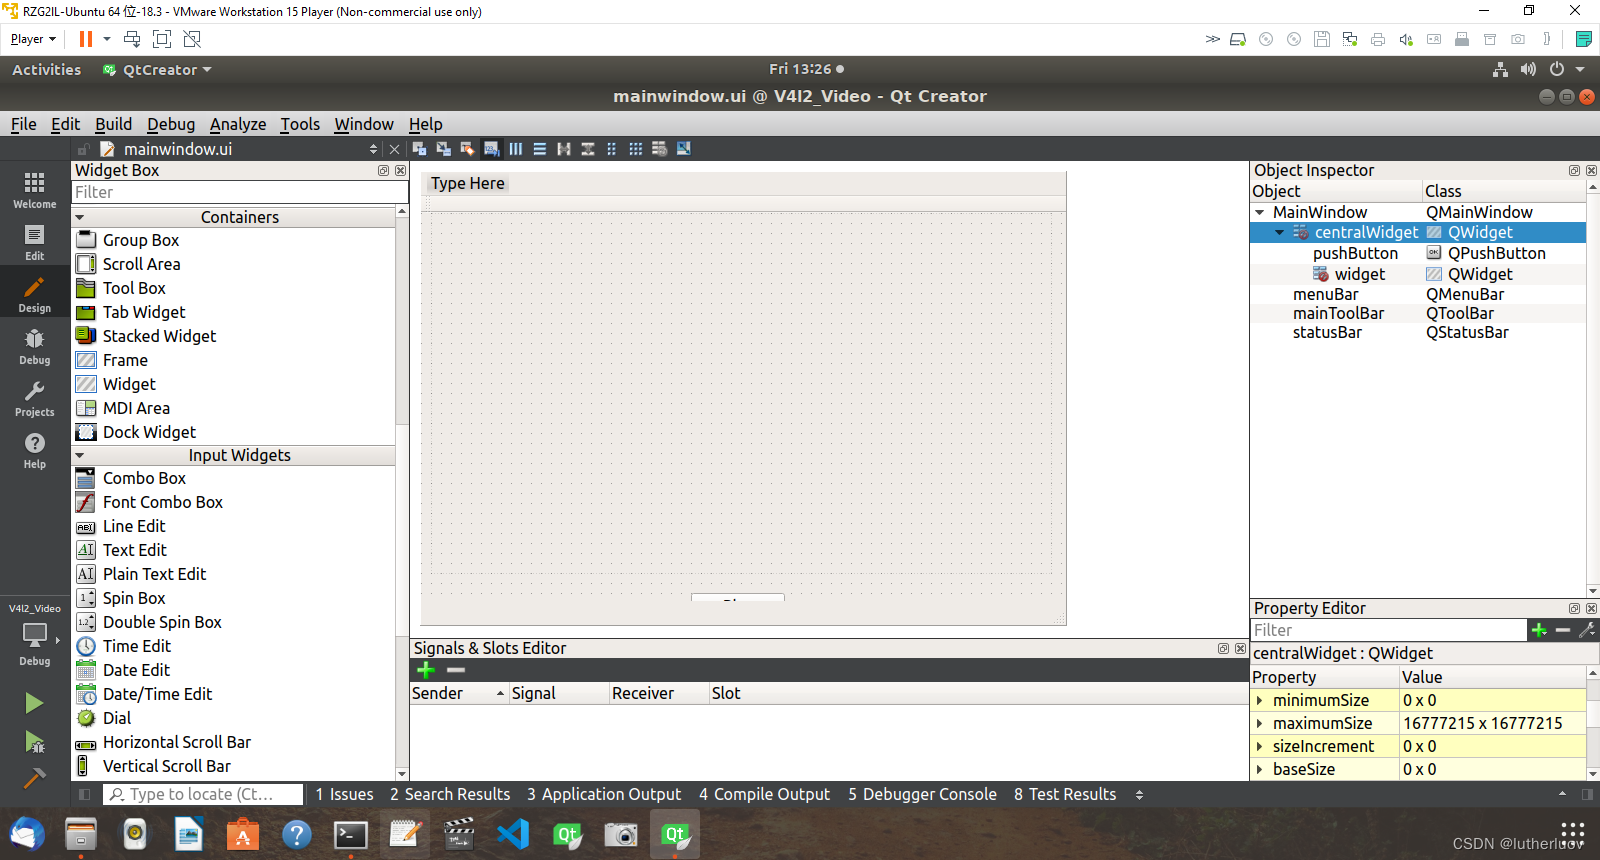Add a connection in Signals & Slots Editor
The width and height of the screenshot is (1600, 860).
point(426,670)
